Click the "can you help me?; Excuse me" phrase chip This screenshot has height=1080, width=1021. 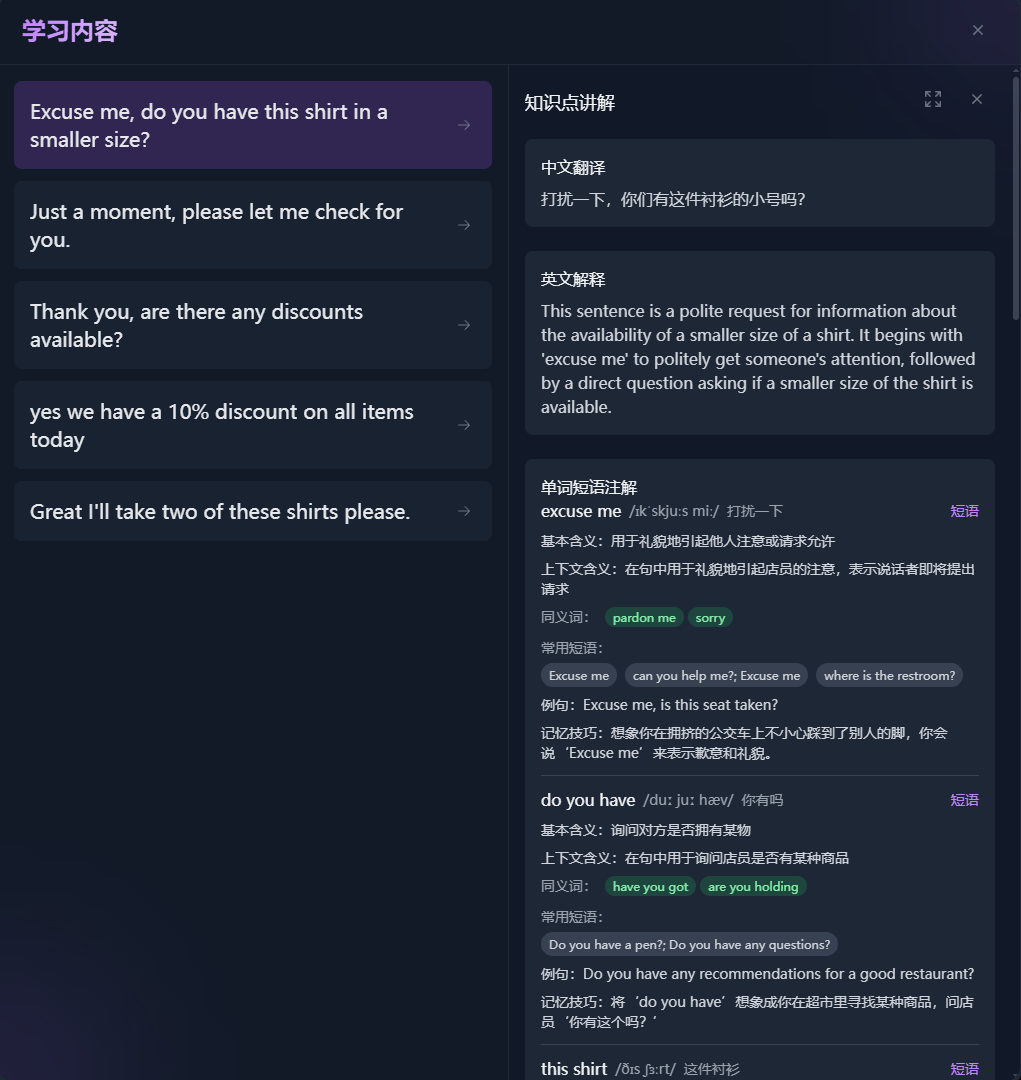[716, 675]
